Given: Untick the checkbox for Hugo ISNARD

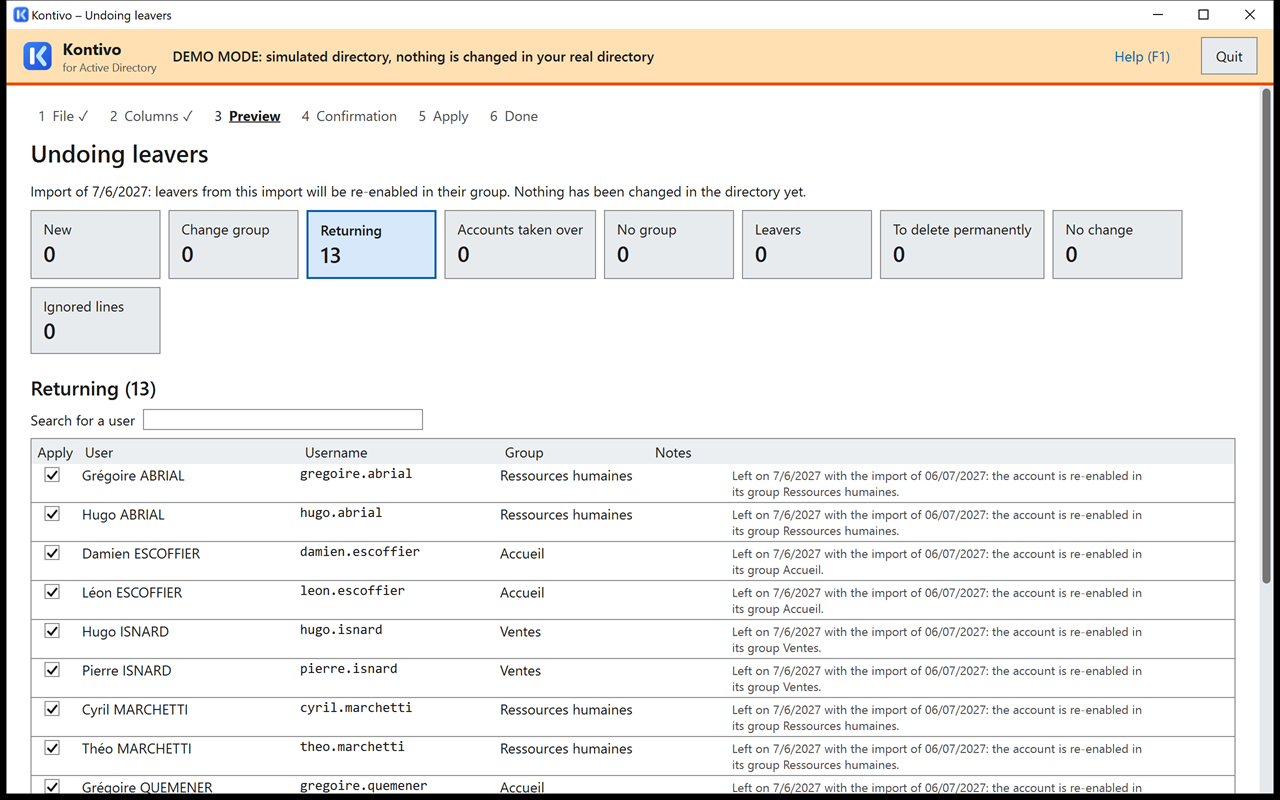Looking at the screenshot, I should click(52, 631).
